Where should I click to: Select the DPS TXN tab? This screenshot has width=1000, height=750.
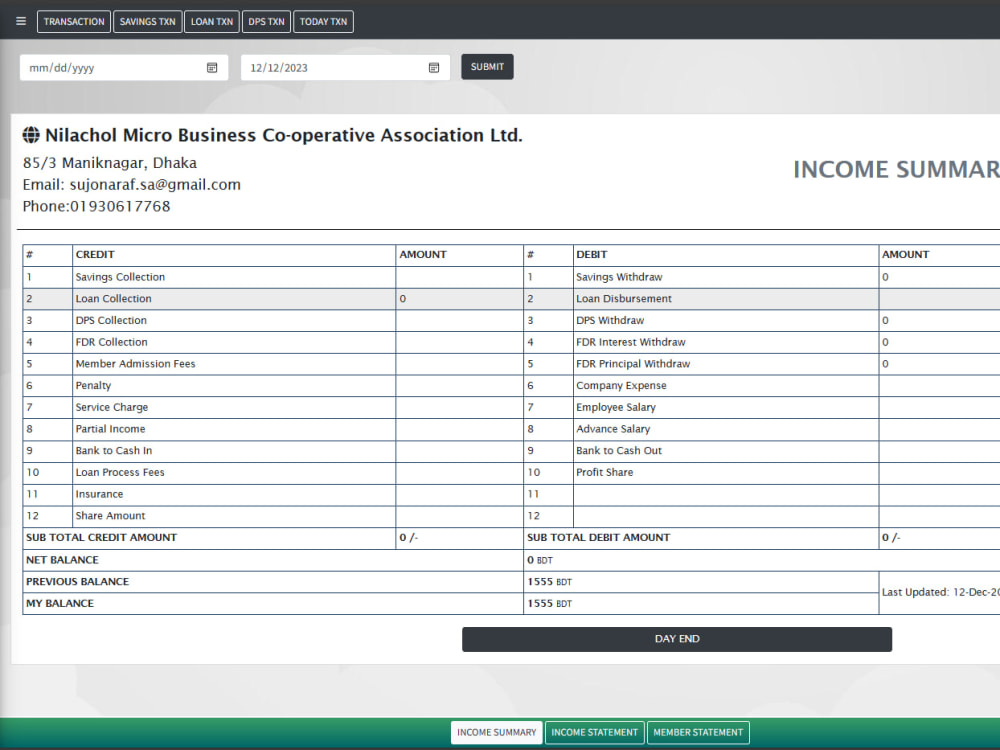click(x=266, y=22)
